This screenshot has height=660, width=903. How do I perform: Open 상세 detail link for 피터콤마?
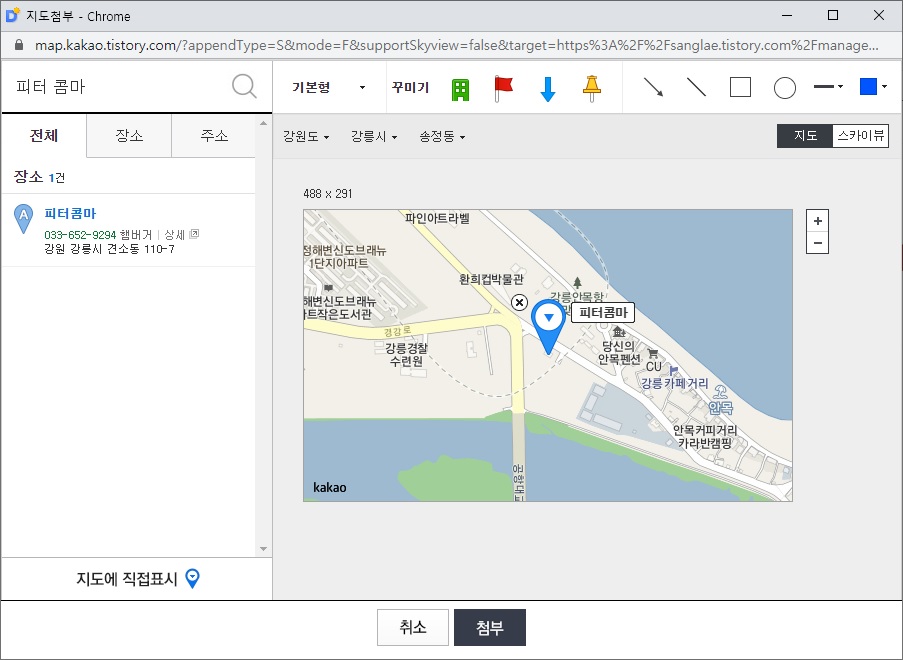[x=181, y=234]
